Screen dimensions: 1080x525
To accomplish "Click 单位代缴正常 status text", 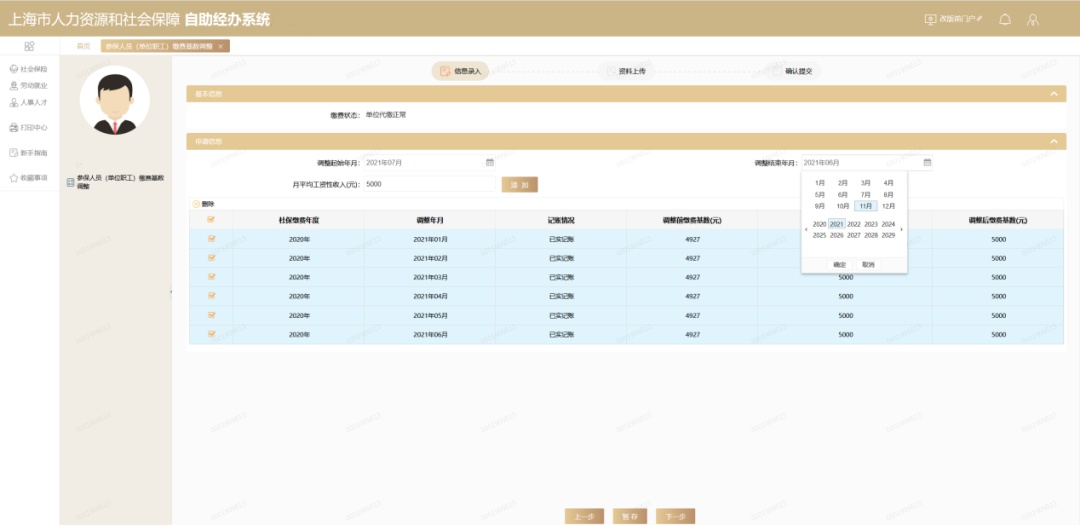I will pyautogui.click(x=386, y=115).
